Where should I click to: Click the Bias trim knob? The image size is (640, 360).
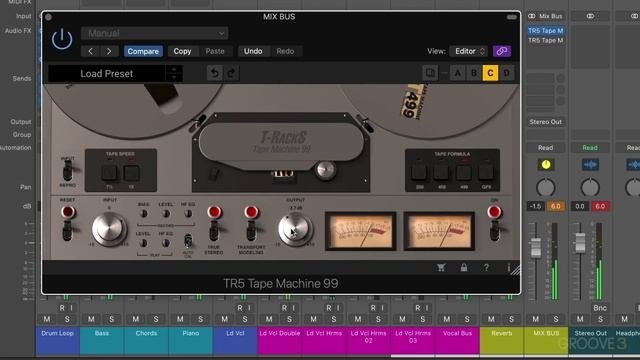(143, 213)
